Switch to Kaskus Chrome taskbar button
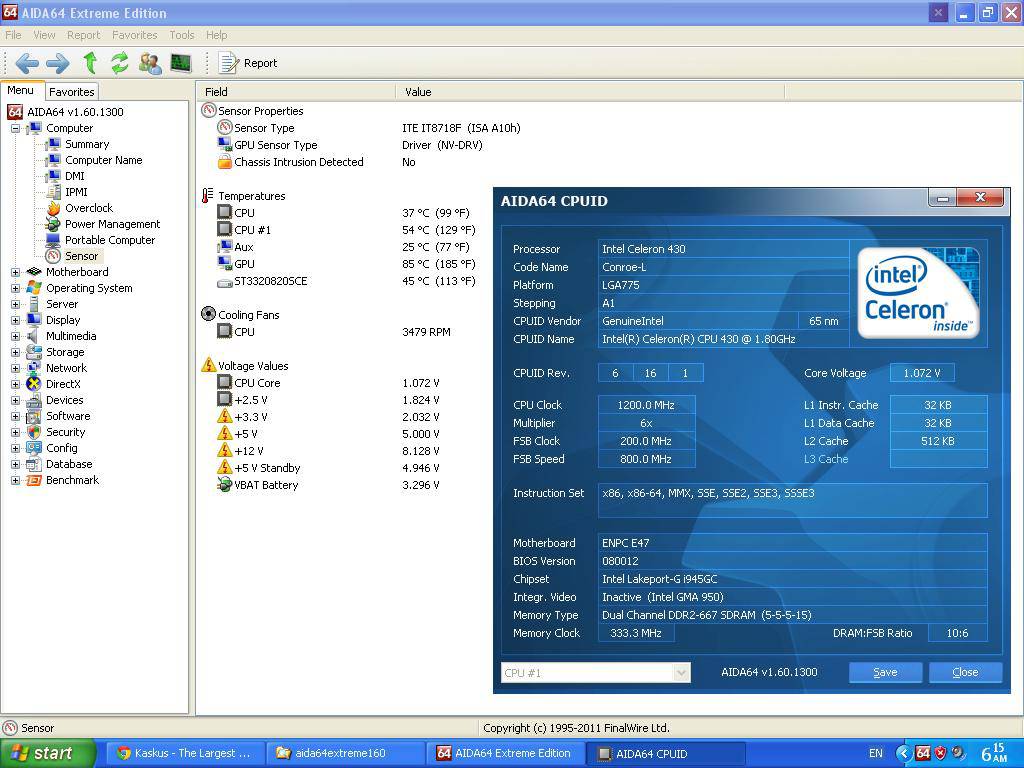Image resolution: width=1024 pixels, height=768 pixels. 184,753
